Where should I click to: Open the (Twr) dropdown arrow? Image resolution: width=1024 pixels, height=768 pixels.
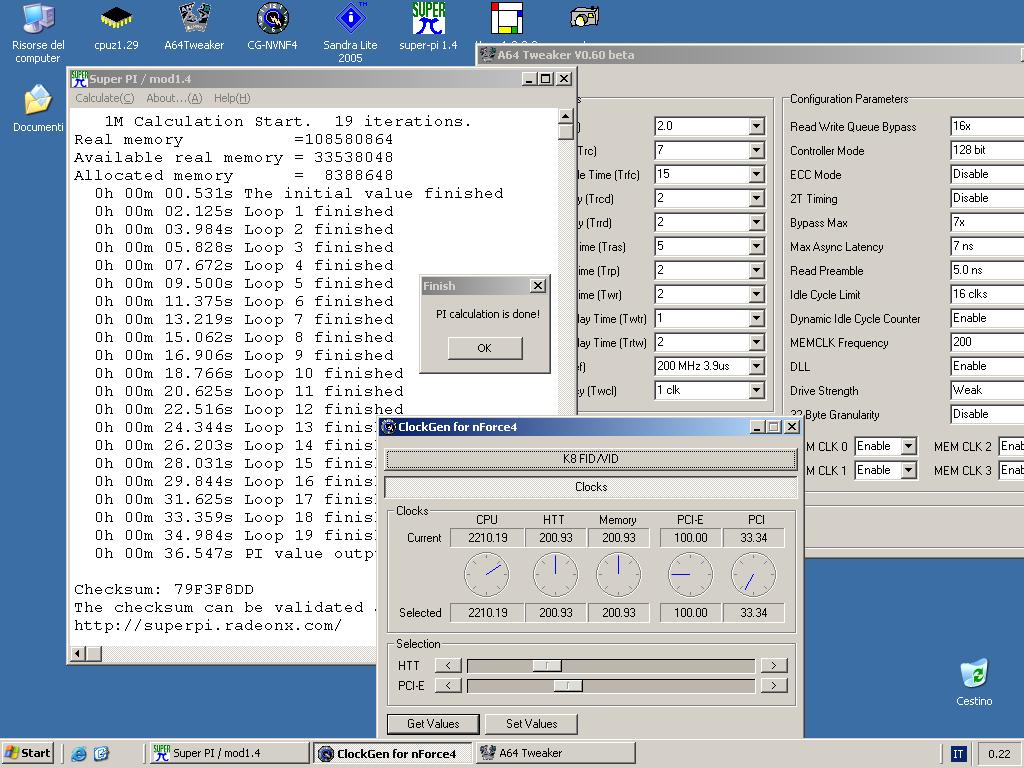click(756, 294)
